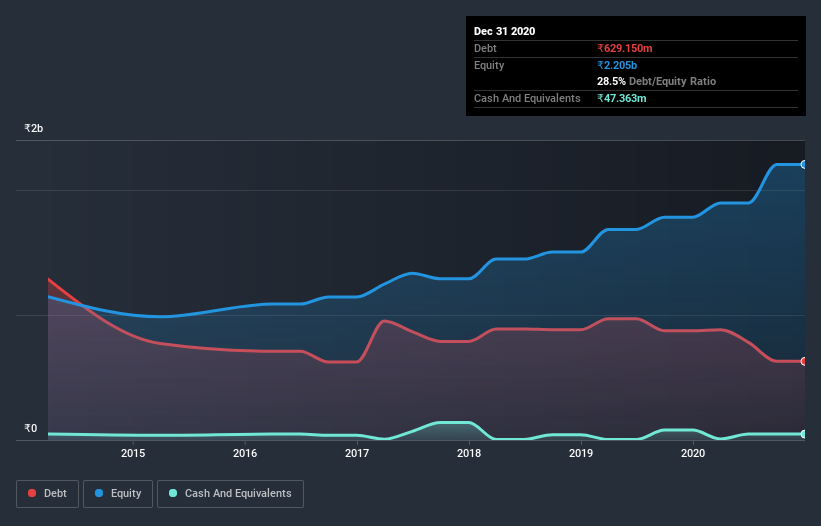Toggle Cash And Equivalents legend button
Viewport: 821px width, 526px height.
[230, 494]
